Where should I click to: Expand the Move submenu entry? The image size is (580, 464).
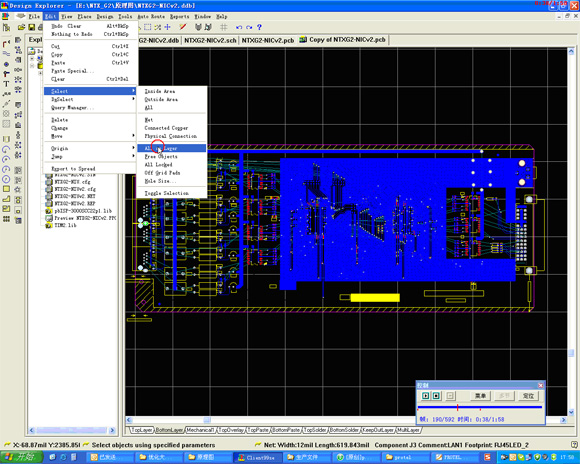pos(90,136)
